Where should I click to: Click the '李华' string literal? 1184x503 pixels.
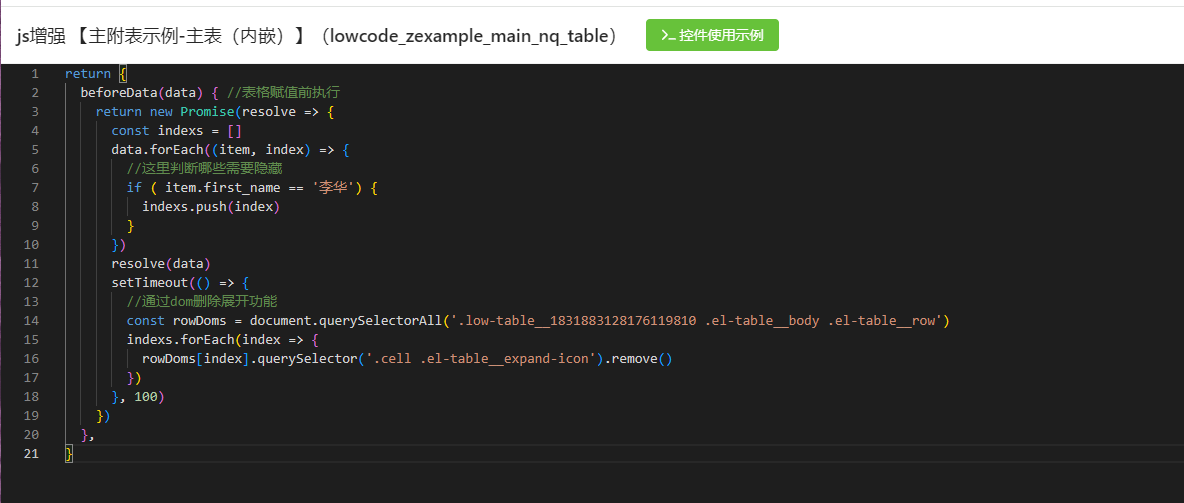point(332,188)
